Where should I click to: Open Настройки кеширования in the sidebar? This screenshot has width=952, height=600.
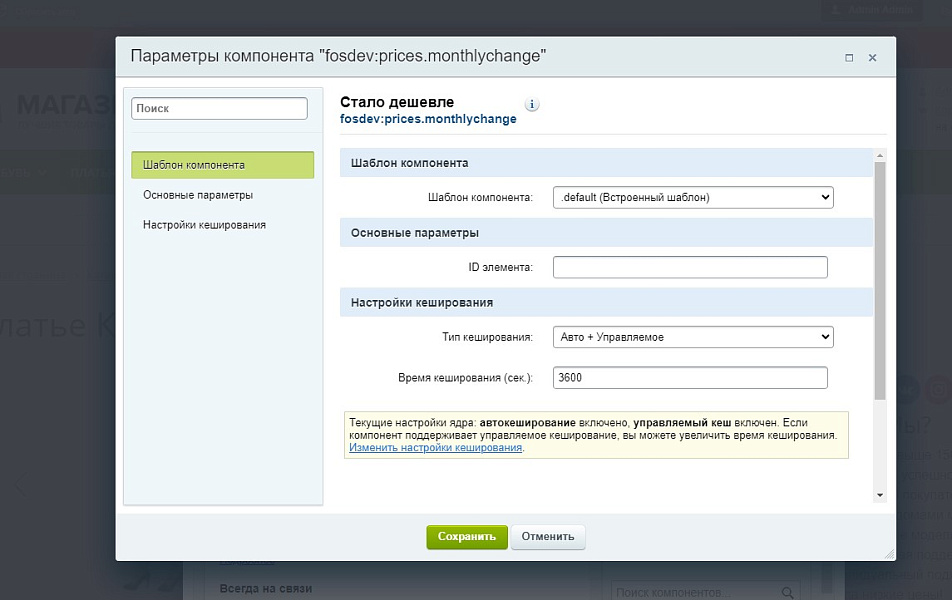pyautogui.click(x=204, y=225)
